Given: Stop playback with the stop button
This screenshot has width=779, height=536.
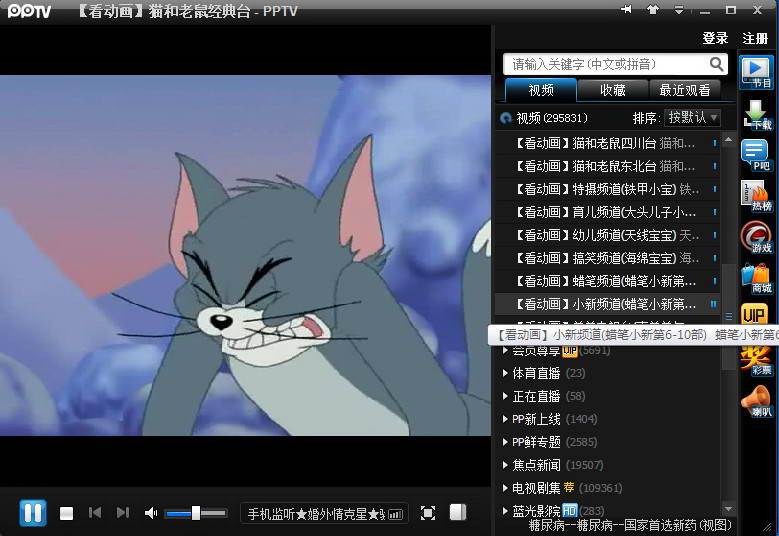Looking at the screenshot, I should tap(67, 513).
